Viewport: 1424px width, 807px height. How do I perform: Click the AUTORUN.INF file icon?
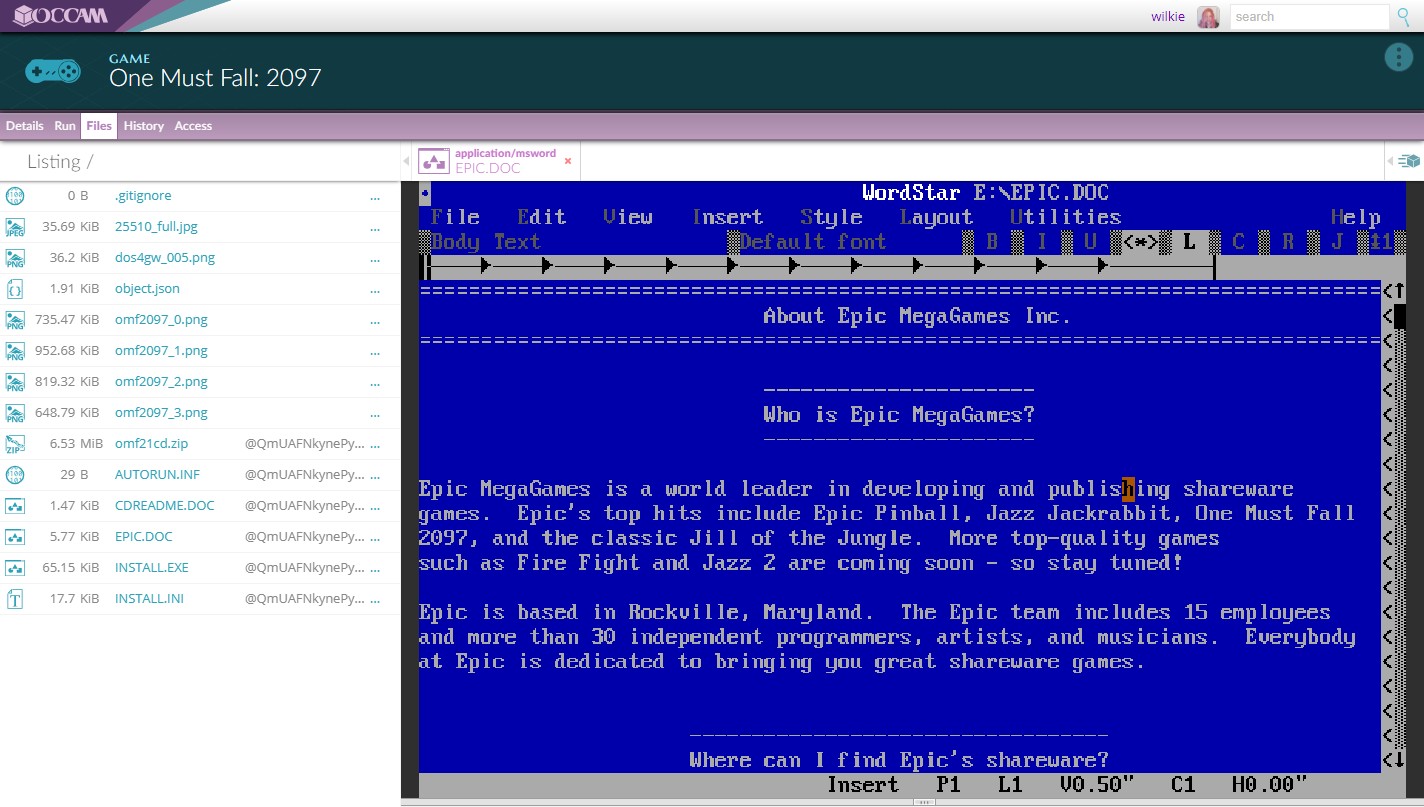tap(15, 475)
